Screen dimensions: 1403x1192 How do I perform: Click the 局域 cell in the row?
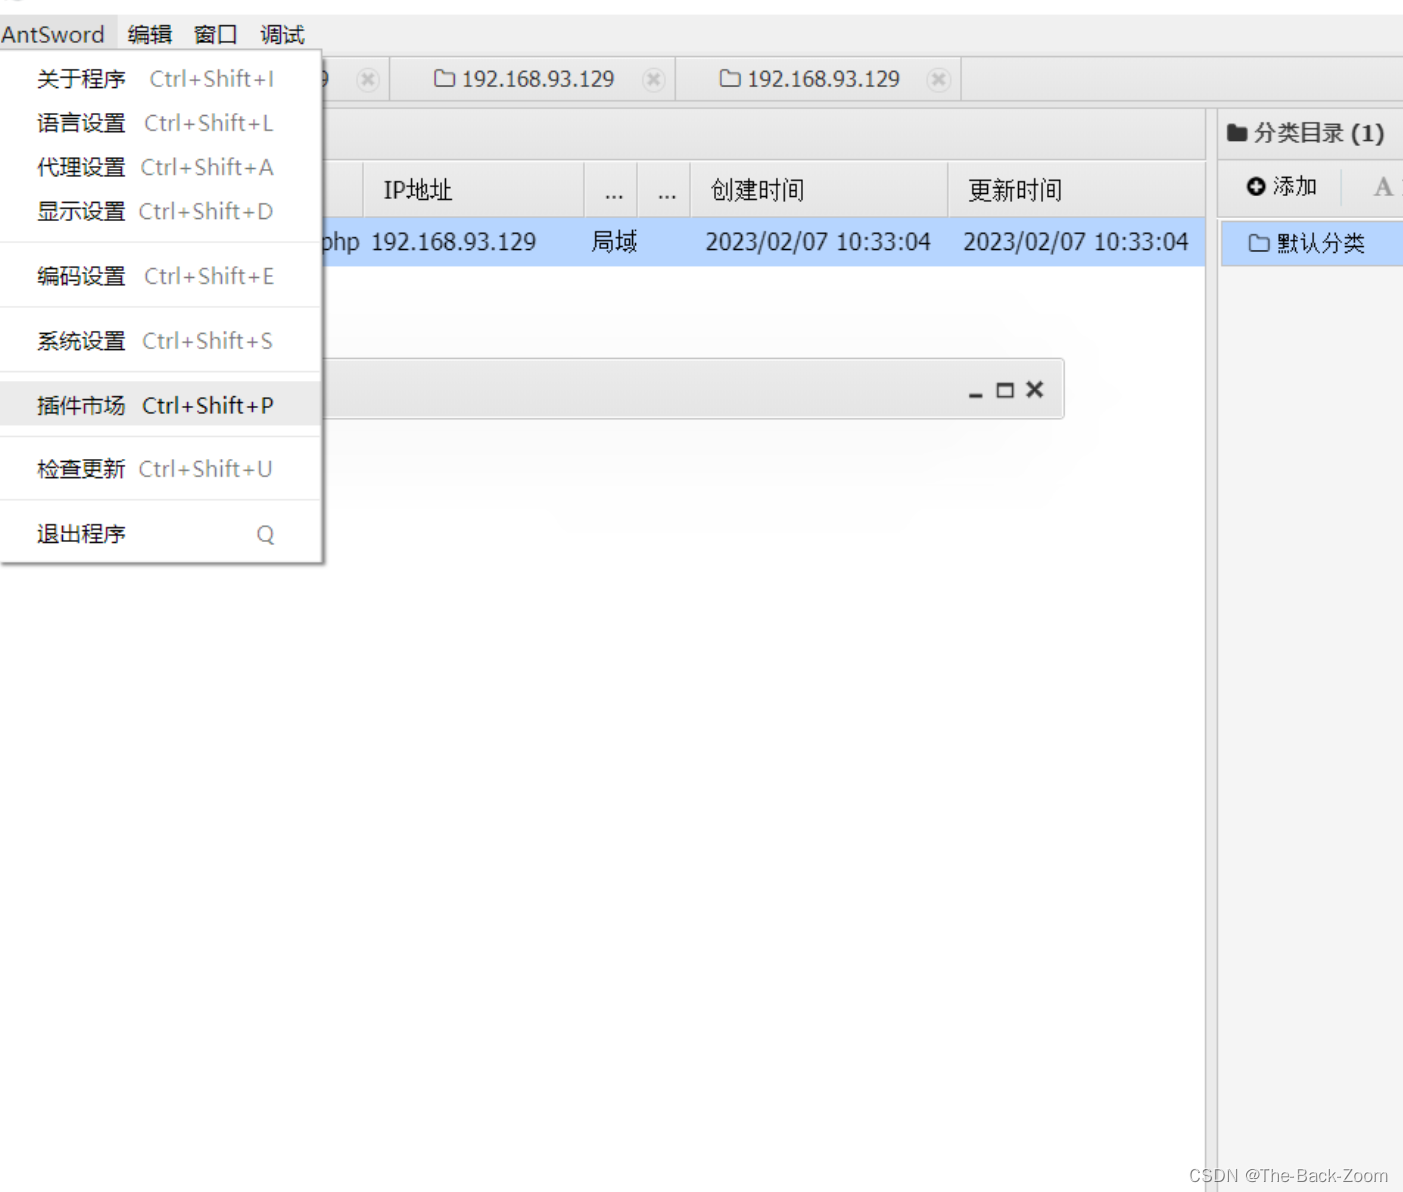[x=614, y=242]
